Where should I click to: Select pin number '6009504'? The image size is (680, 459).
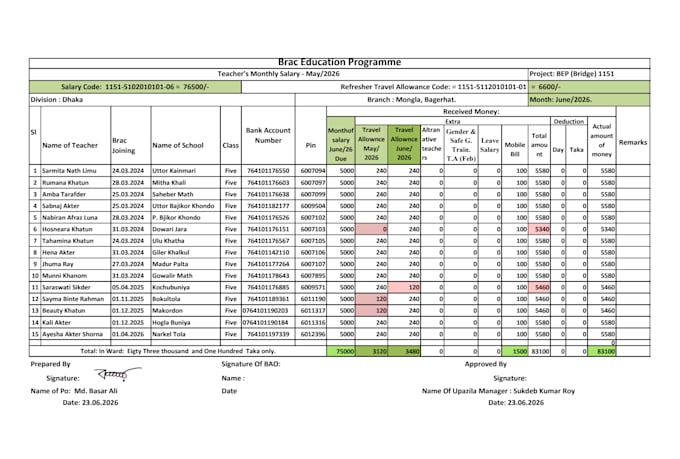[x=313, y=206]
